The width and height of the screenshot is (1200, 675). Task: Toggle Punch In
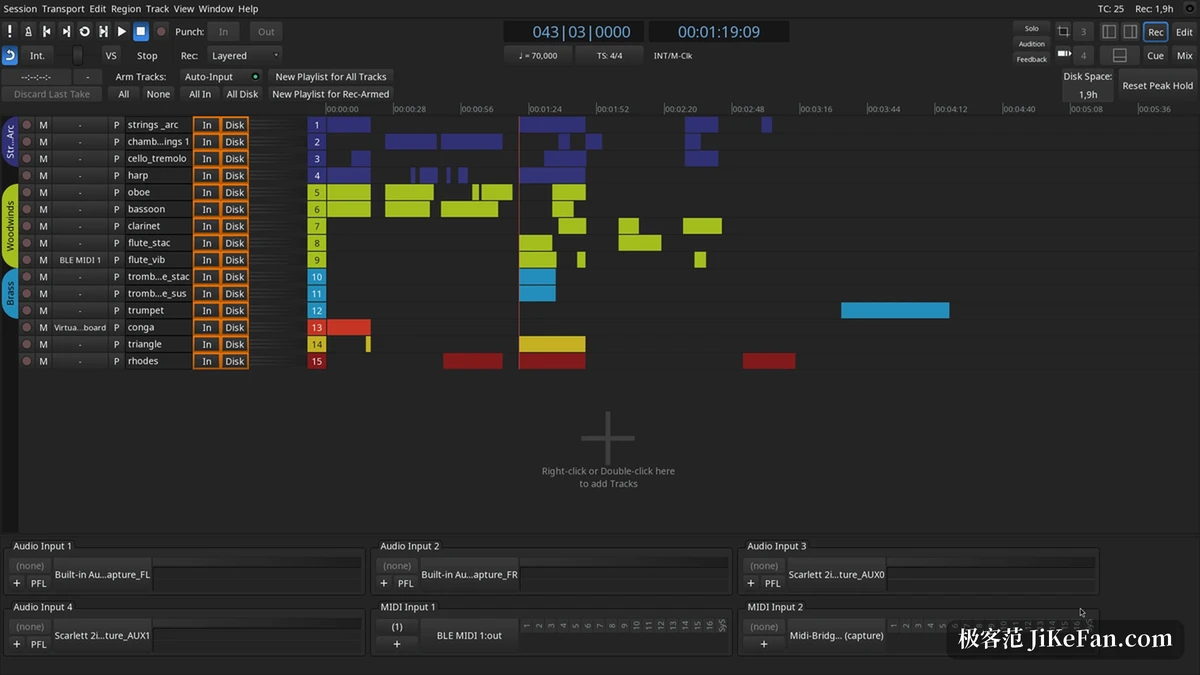point(223,32)
